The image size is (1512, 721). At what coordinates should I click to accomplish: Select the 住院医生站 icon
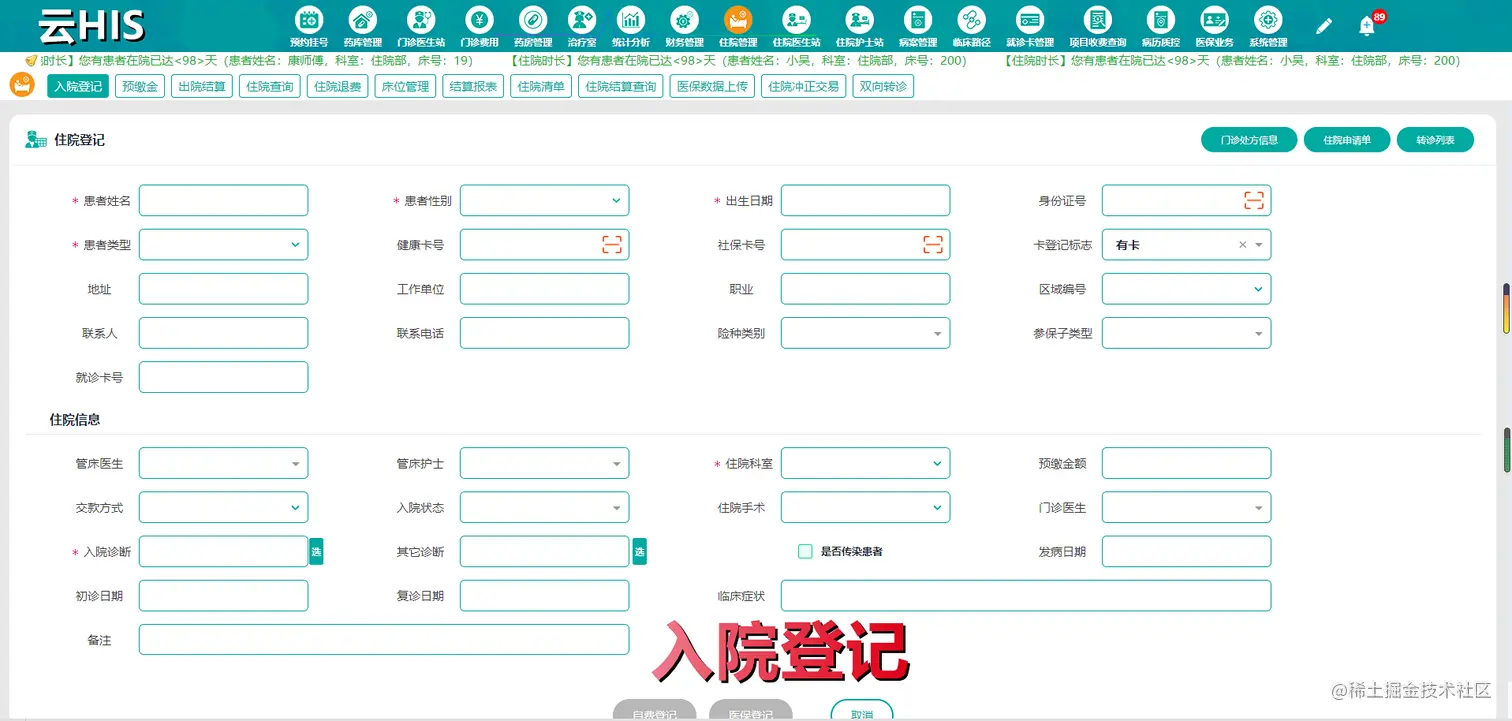coord(796,25)
